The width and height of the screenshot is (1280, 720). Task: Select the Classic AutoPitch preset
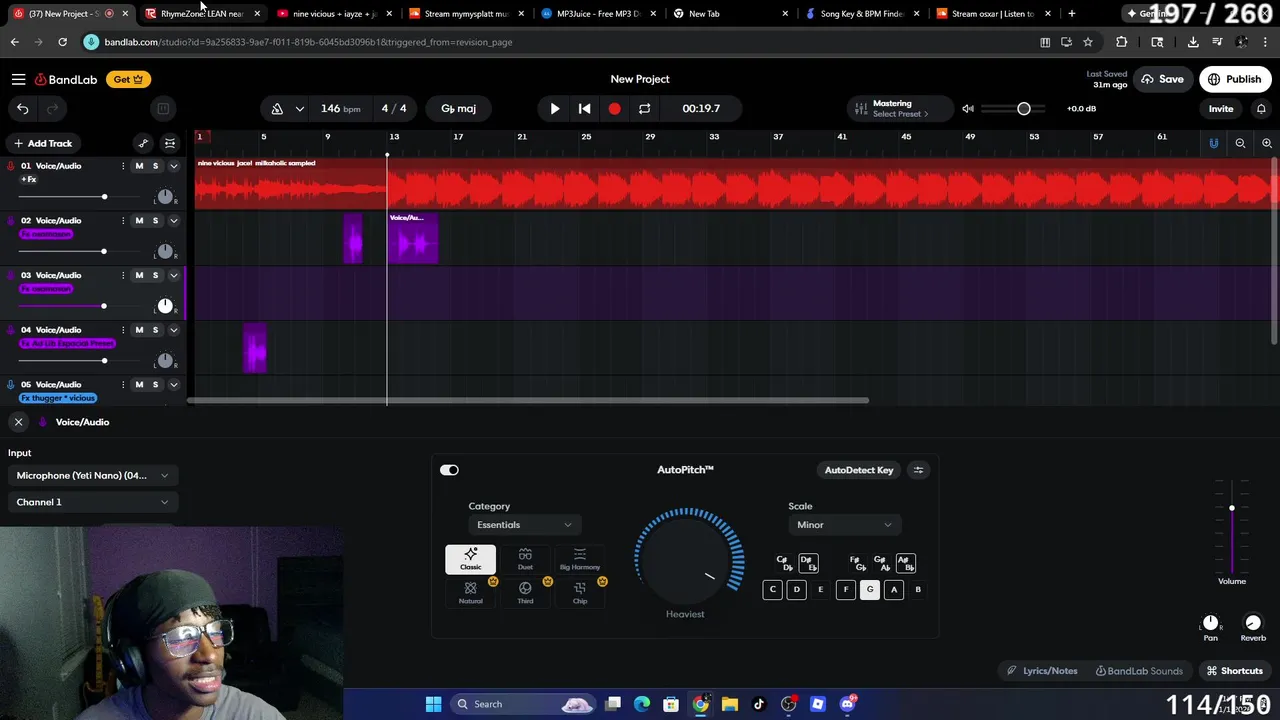(x=470, y=560)
